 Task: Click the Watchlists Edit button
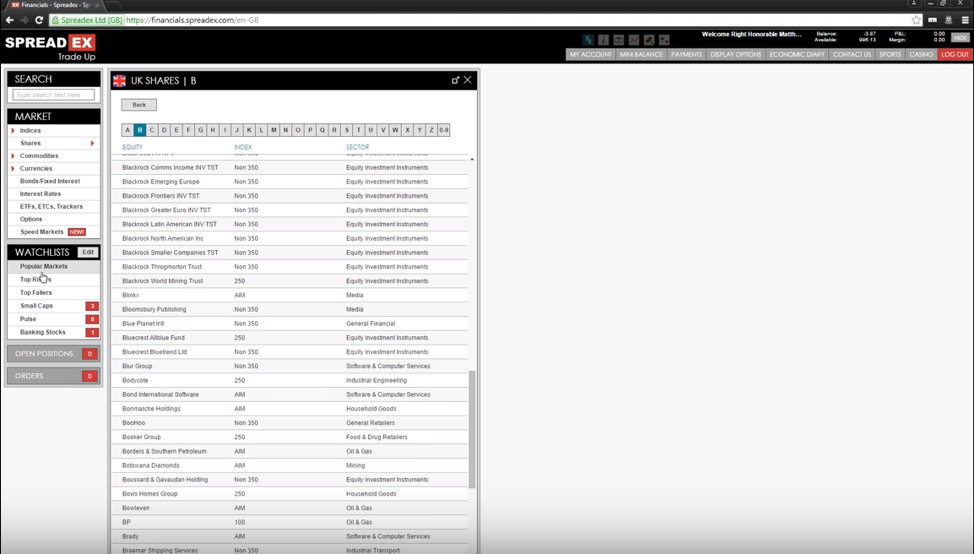point(88,252)
